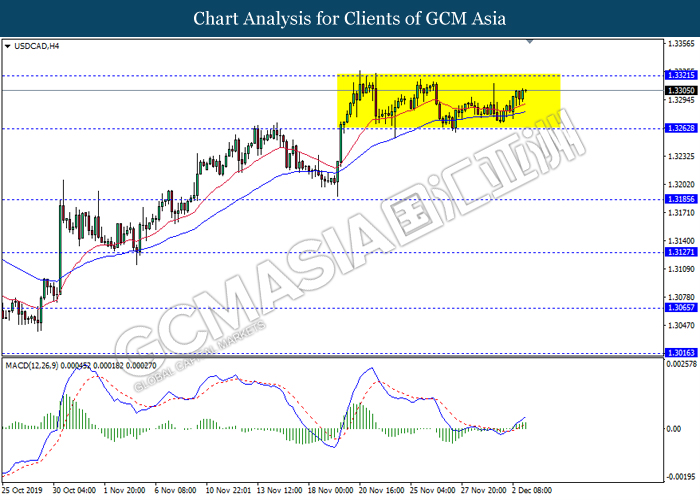The height and width of the screenshot is (500, 700).
Task: Click the chart shift triangle marker at top
Action: 529,42
